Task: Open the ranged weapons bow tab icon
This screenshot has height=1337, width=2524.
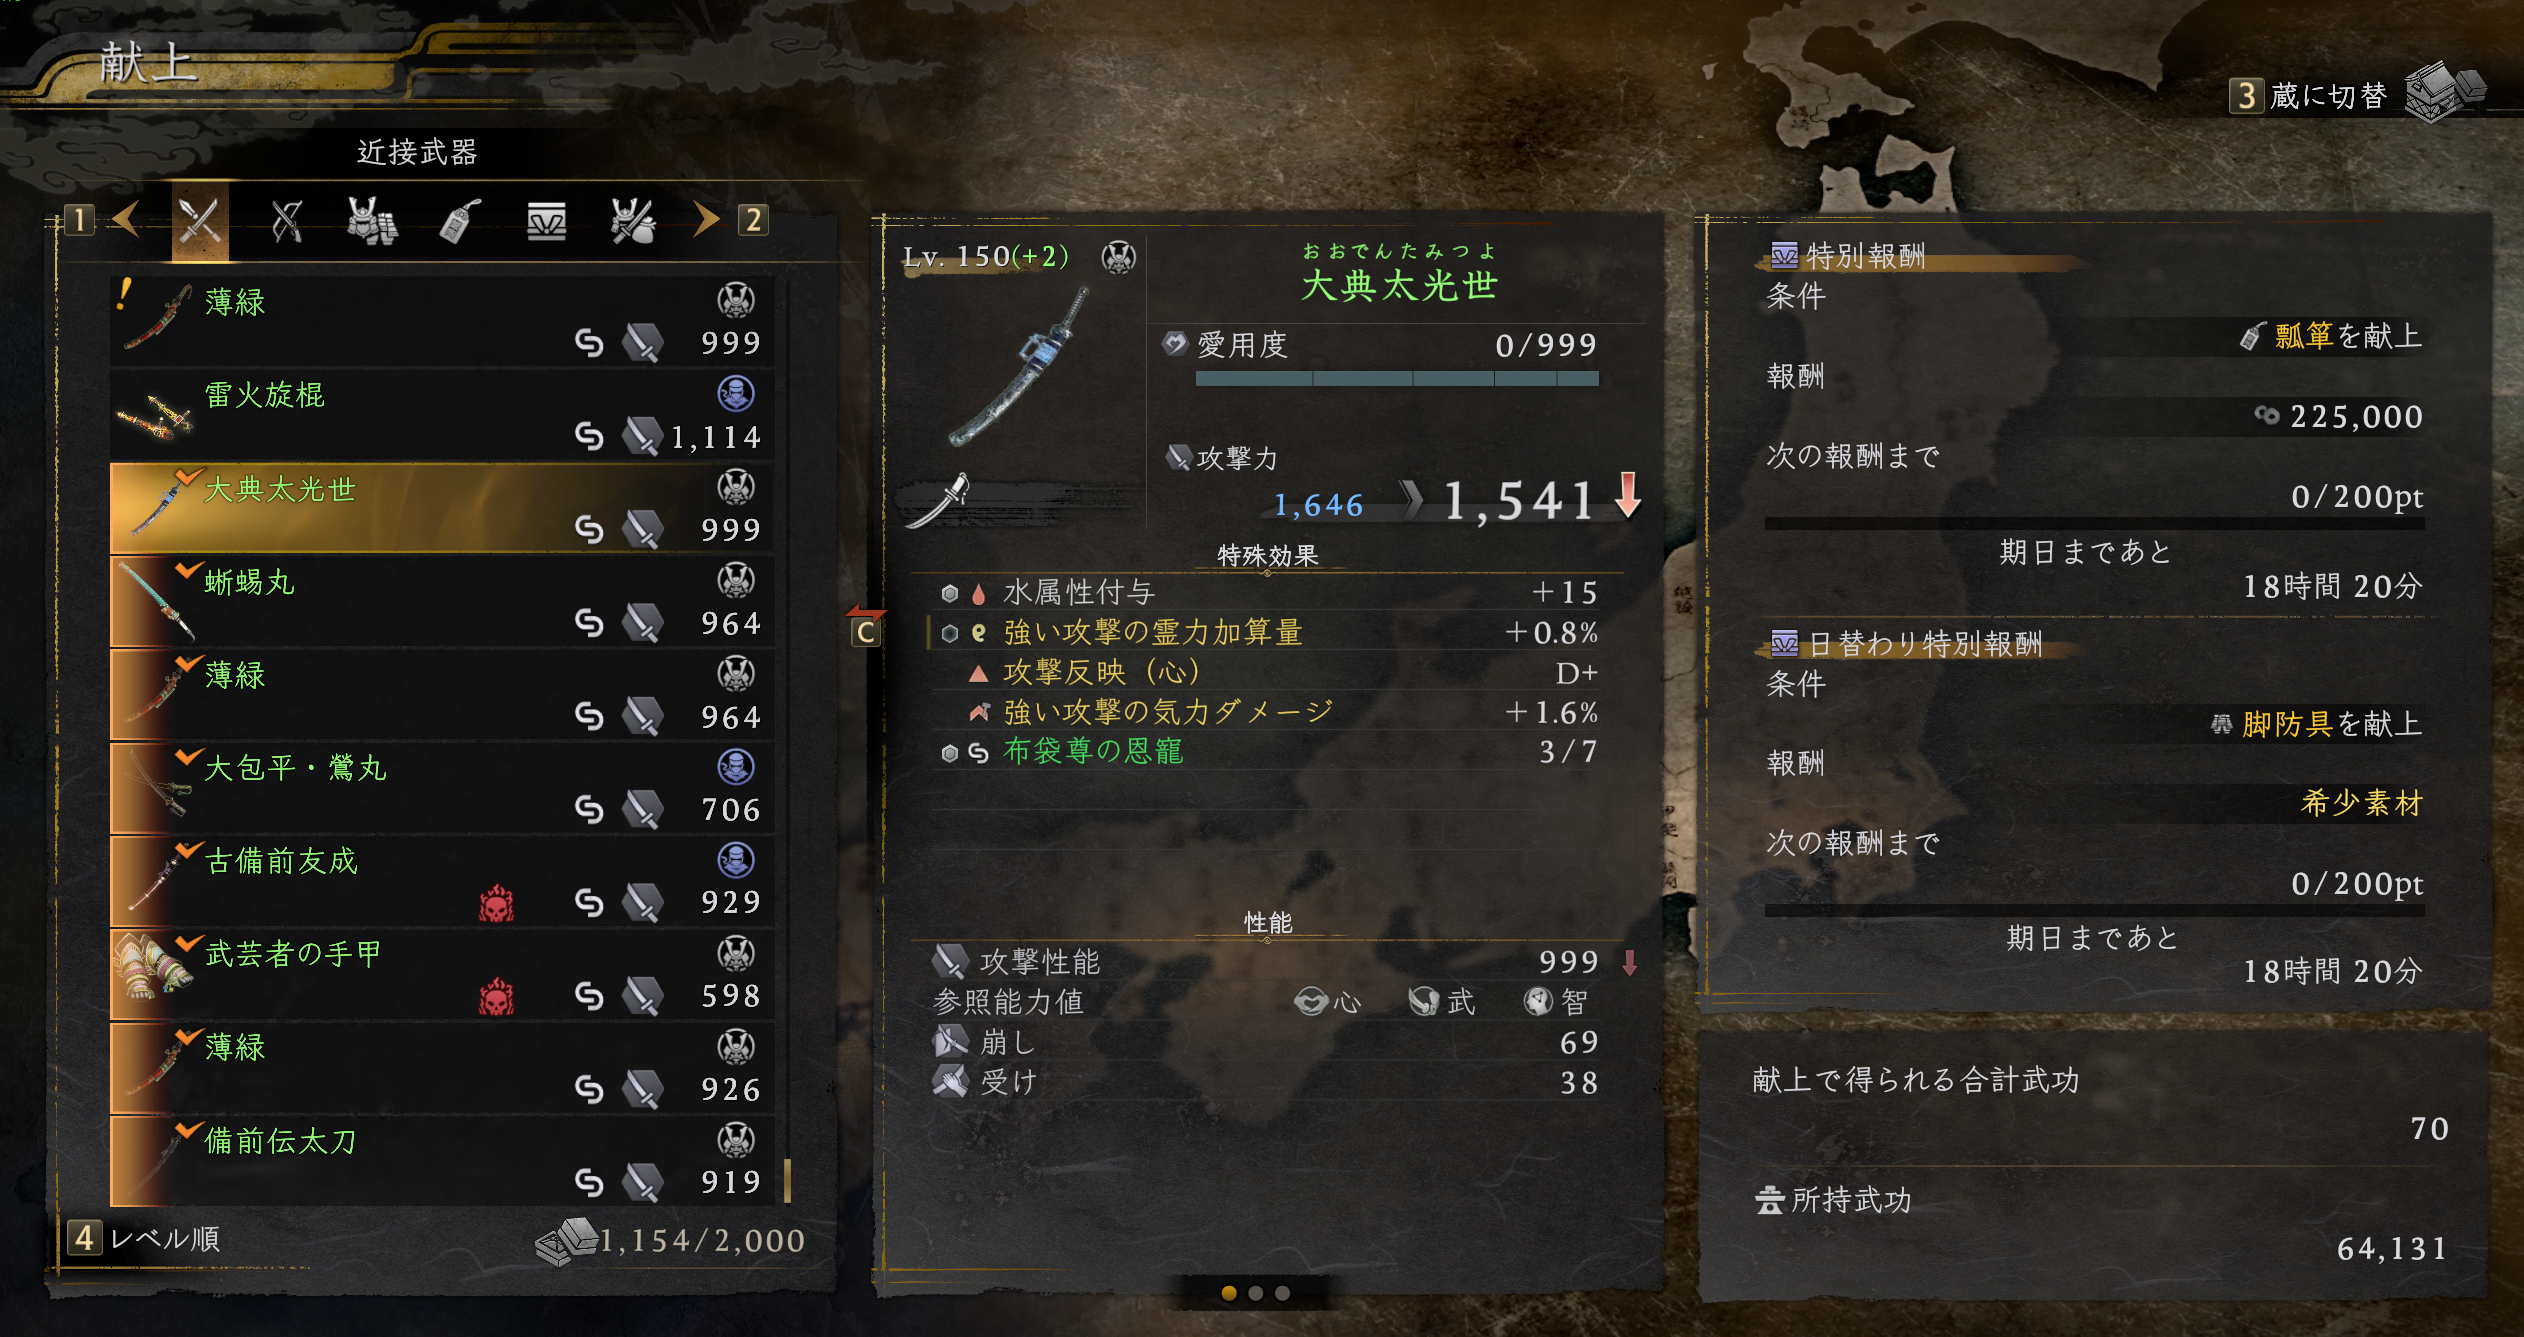Action: click(287, 221)
